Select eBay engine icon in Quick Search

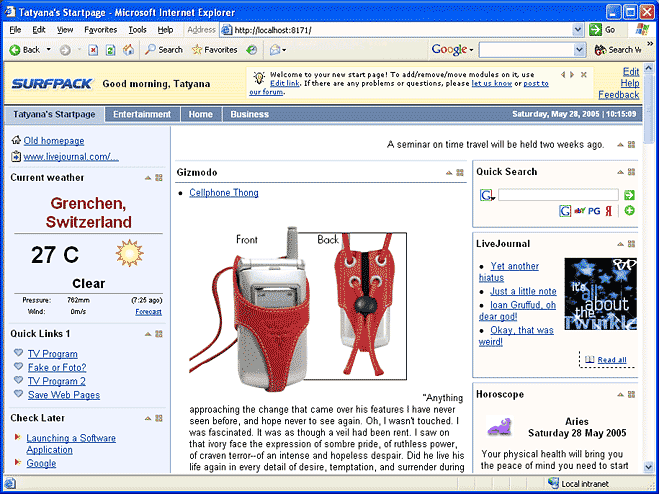coord(580,211)
